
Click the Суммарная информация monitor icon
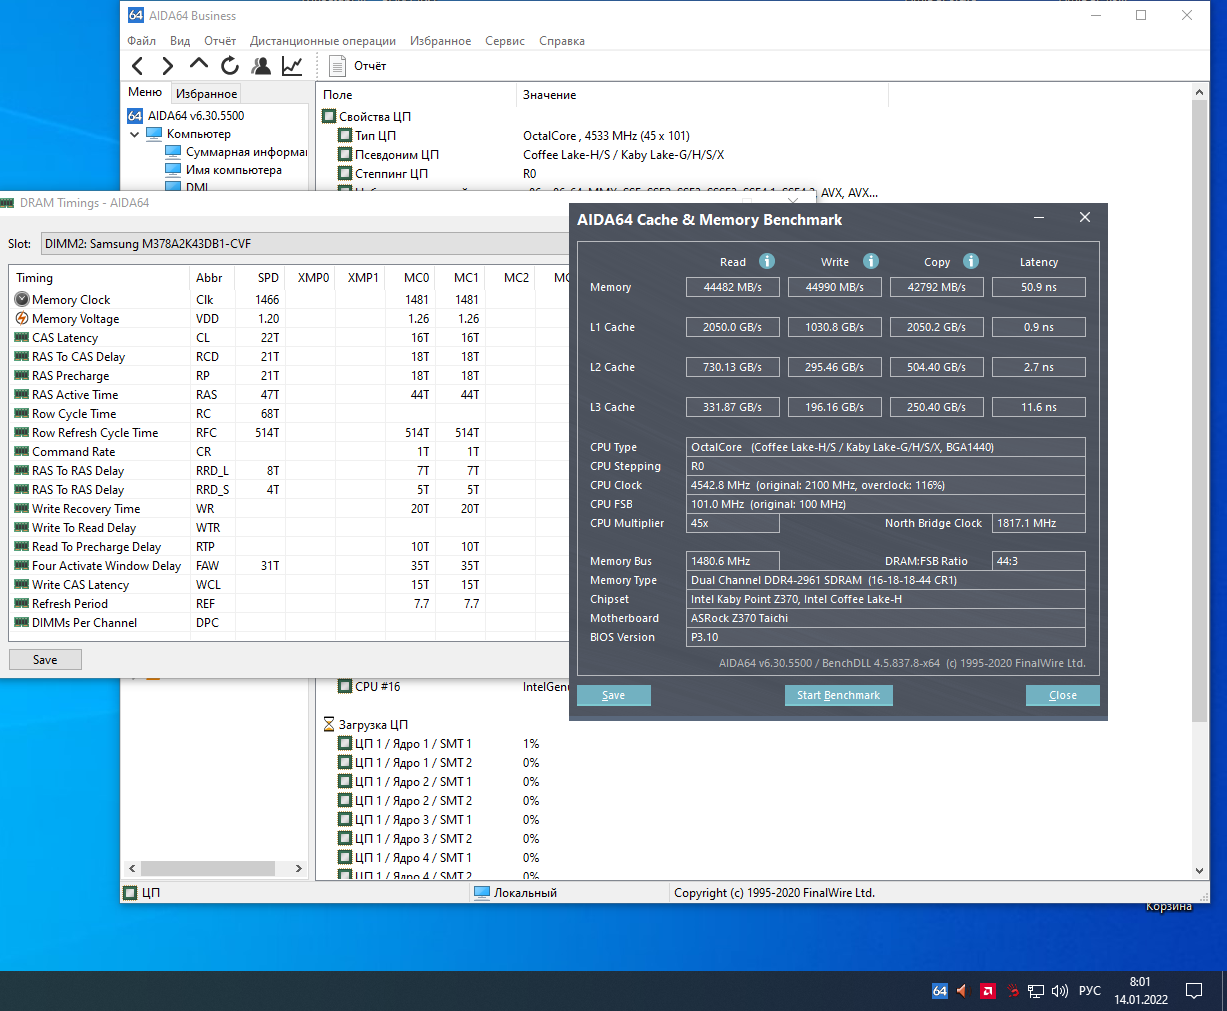coord(173,152)
